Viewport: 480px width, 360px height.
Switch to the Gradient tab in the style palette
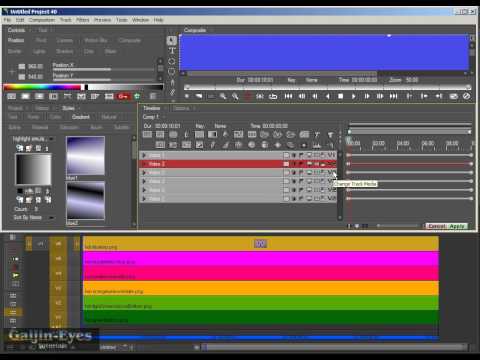pyautogui.click(x=81, y=117)
